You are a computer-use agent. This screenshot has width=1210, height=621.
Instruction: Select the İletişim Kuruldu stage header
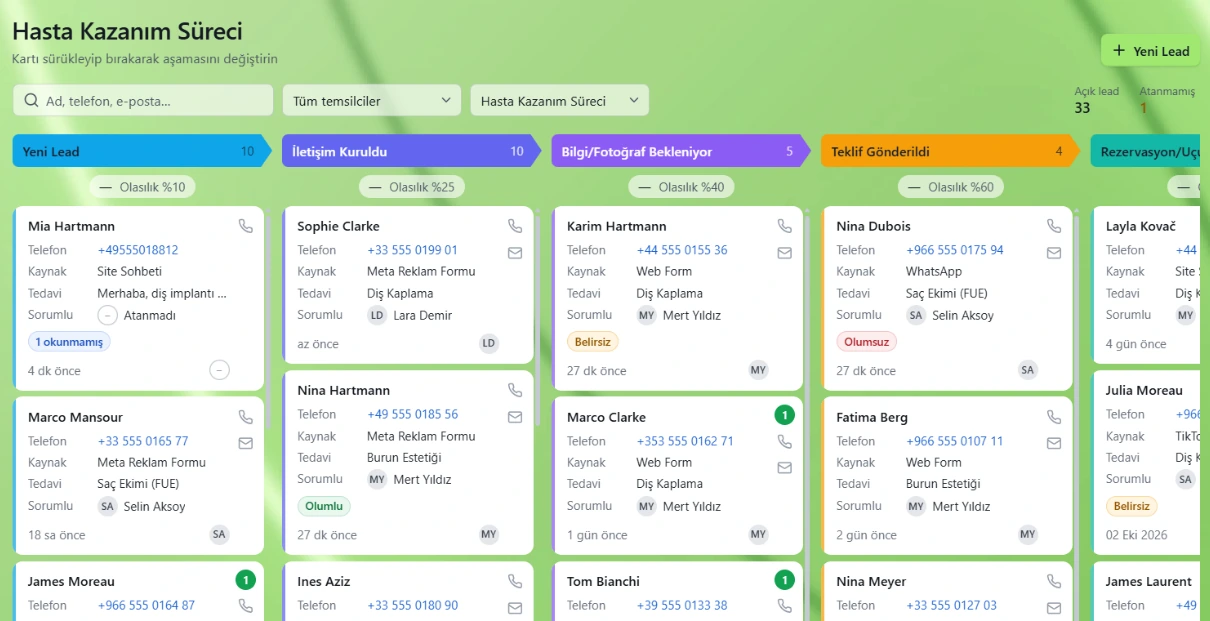click(412, 151)
